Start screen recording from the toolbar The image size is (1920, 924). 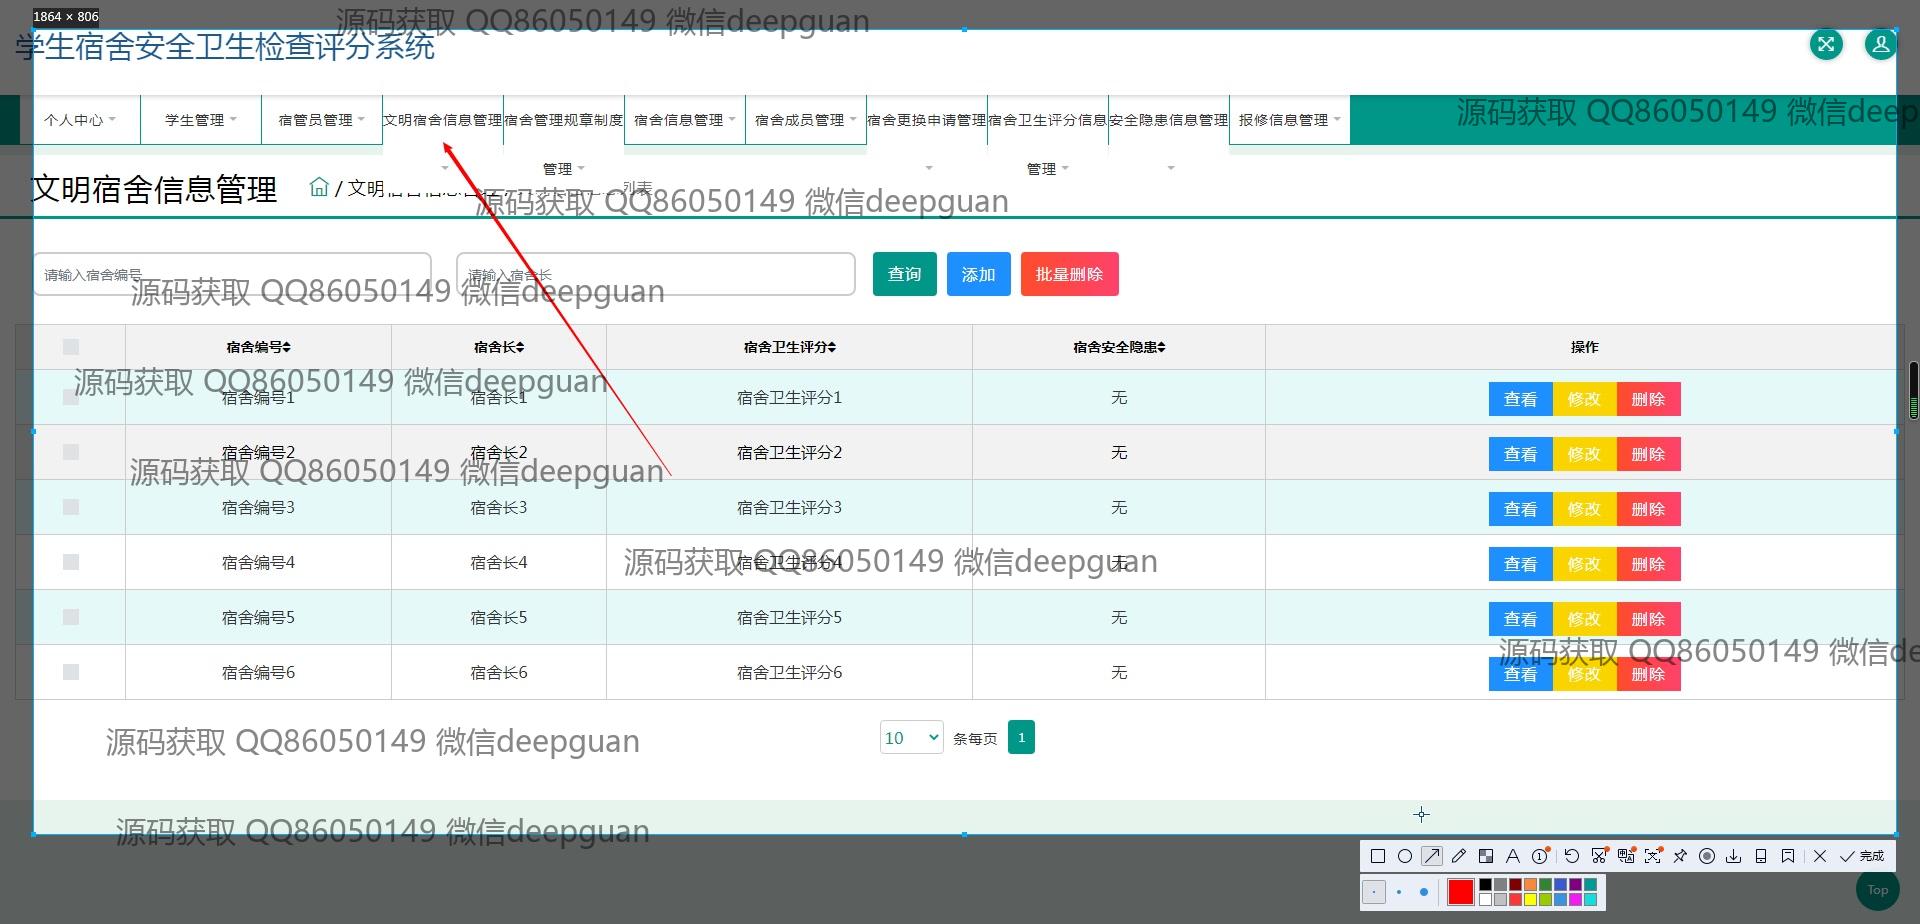point(1707,856)
